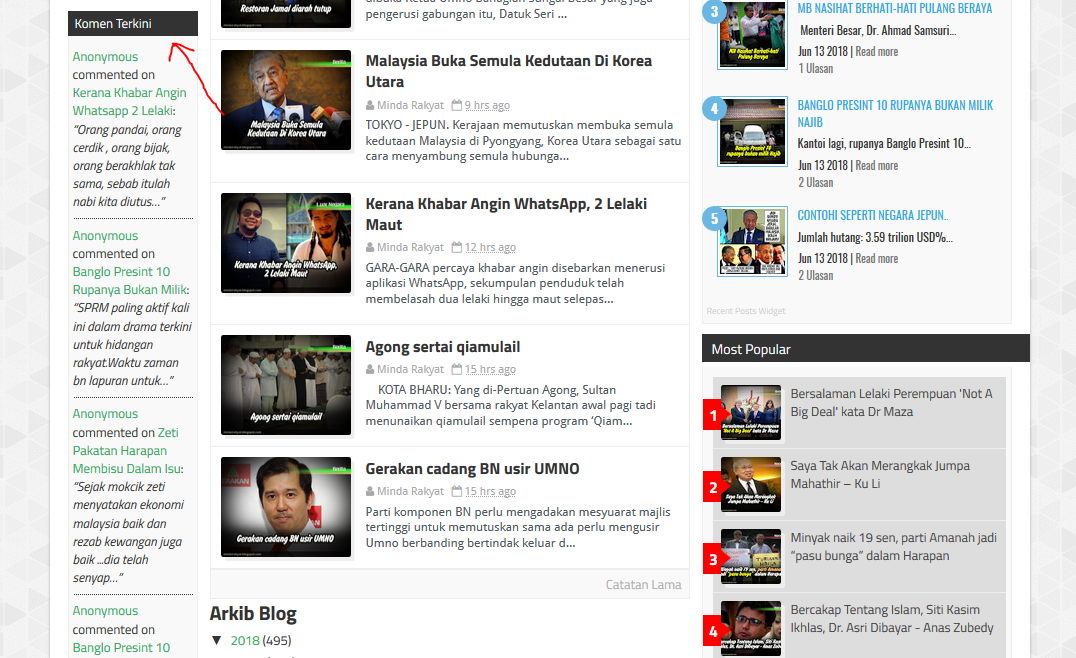
Task: Click the 9 hrs ago timestamp
Action: click(x=487, y=105)
